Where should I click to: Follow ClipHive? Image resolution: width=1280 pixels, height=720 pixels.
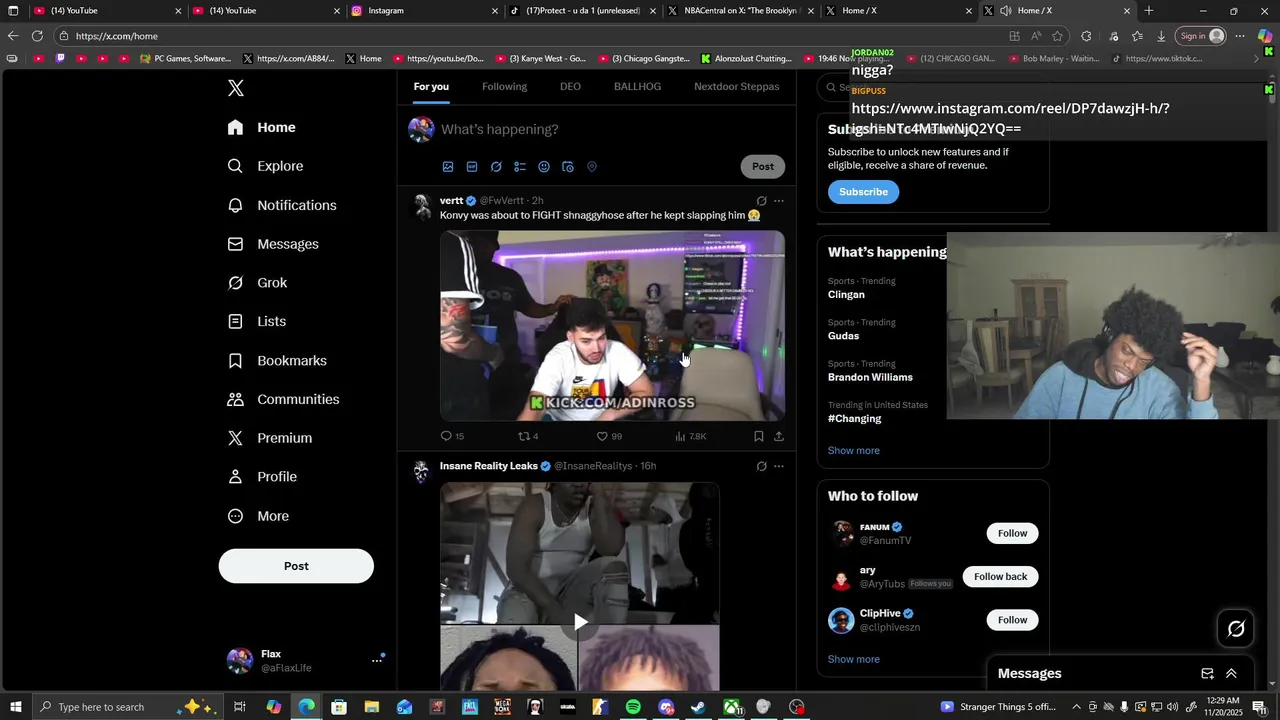coord(1012,620)
